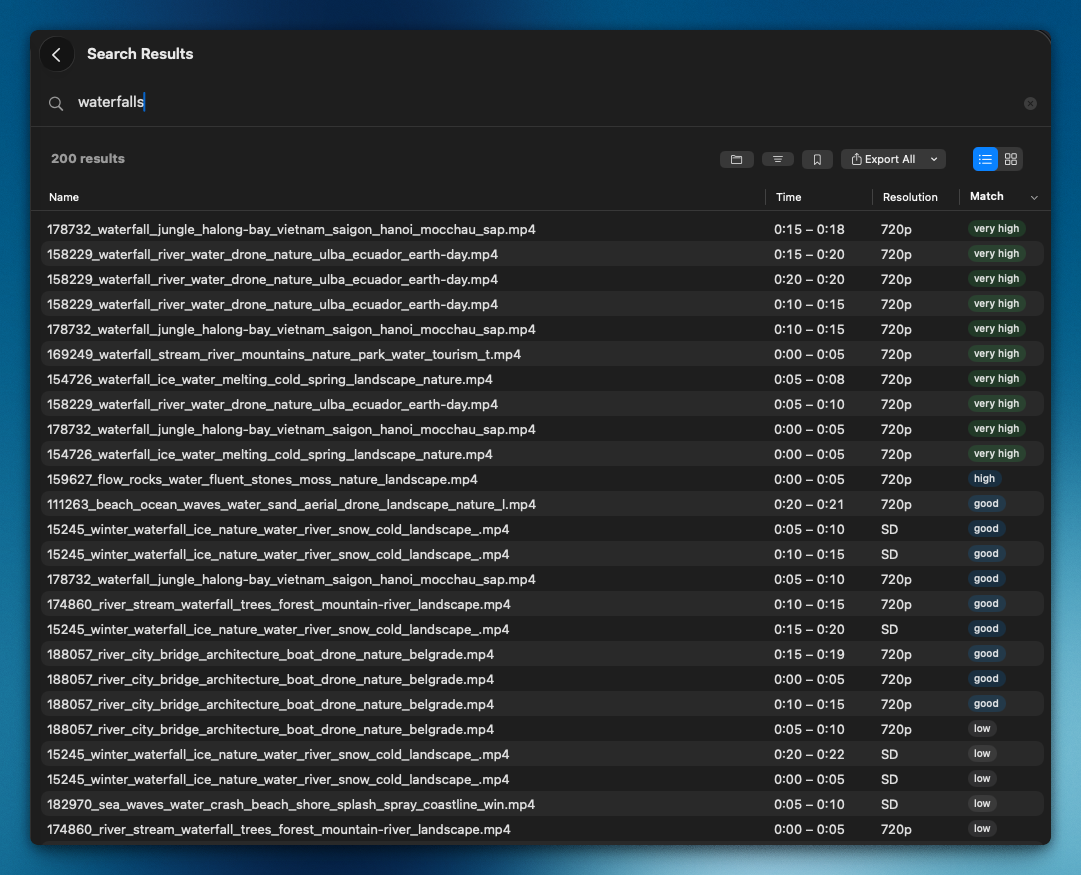1081x875 pixels.
Task: Select 178732 halong-bay clip at 0:10 – 0:15
Action: tap(542, 329)
